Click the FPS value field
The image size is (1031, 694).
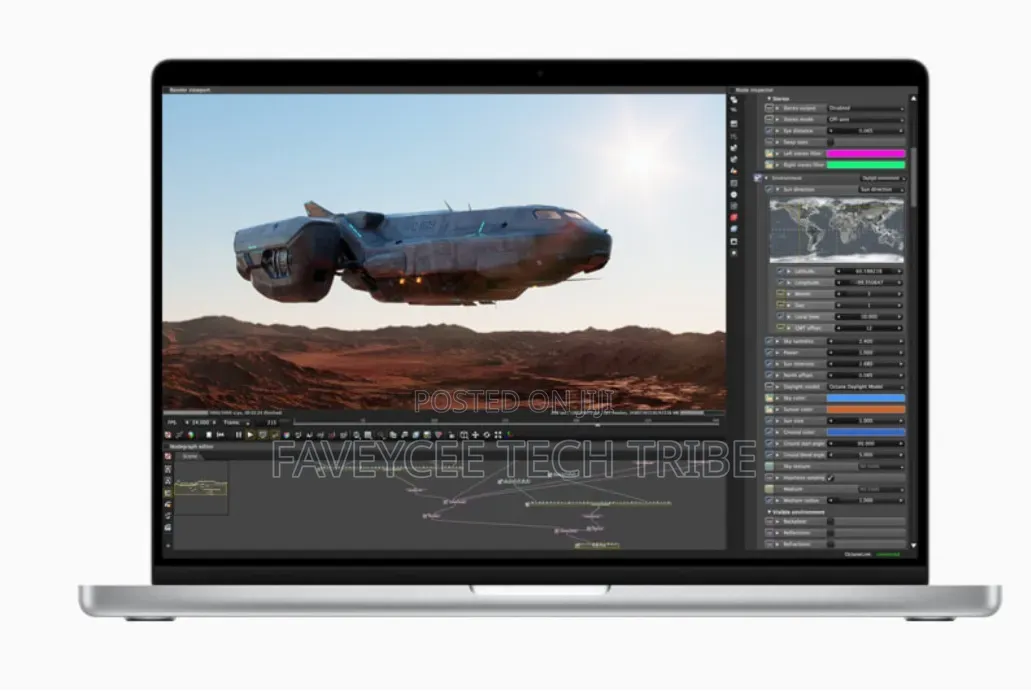pos(201,422)
